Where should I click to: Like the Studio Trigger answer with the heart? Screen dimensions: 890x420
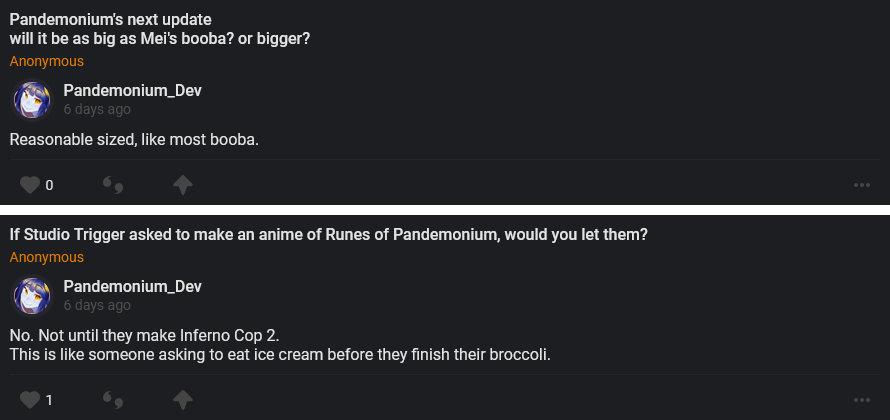[30, 400]
